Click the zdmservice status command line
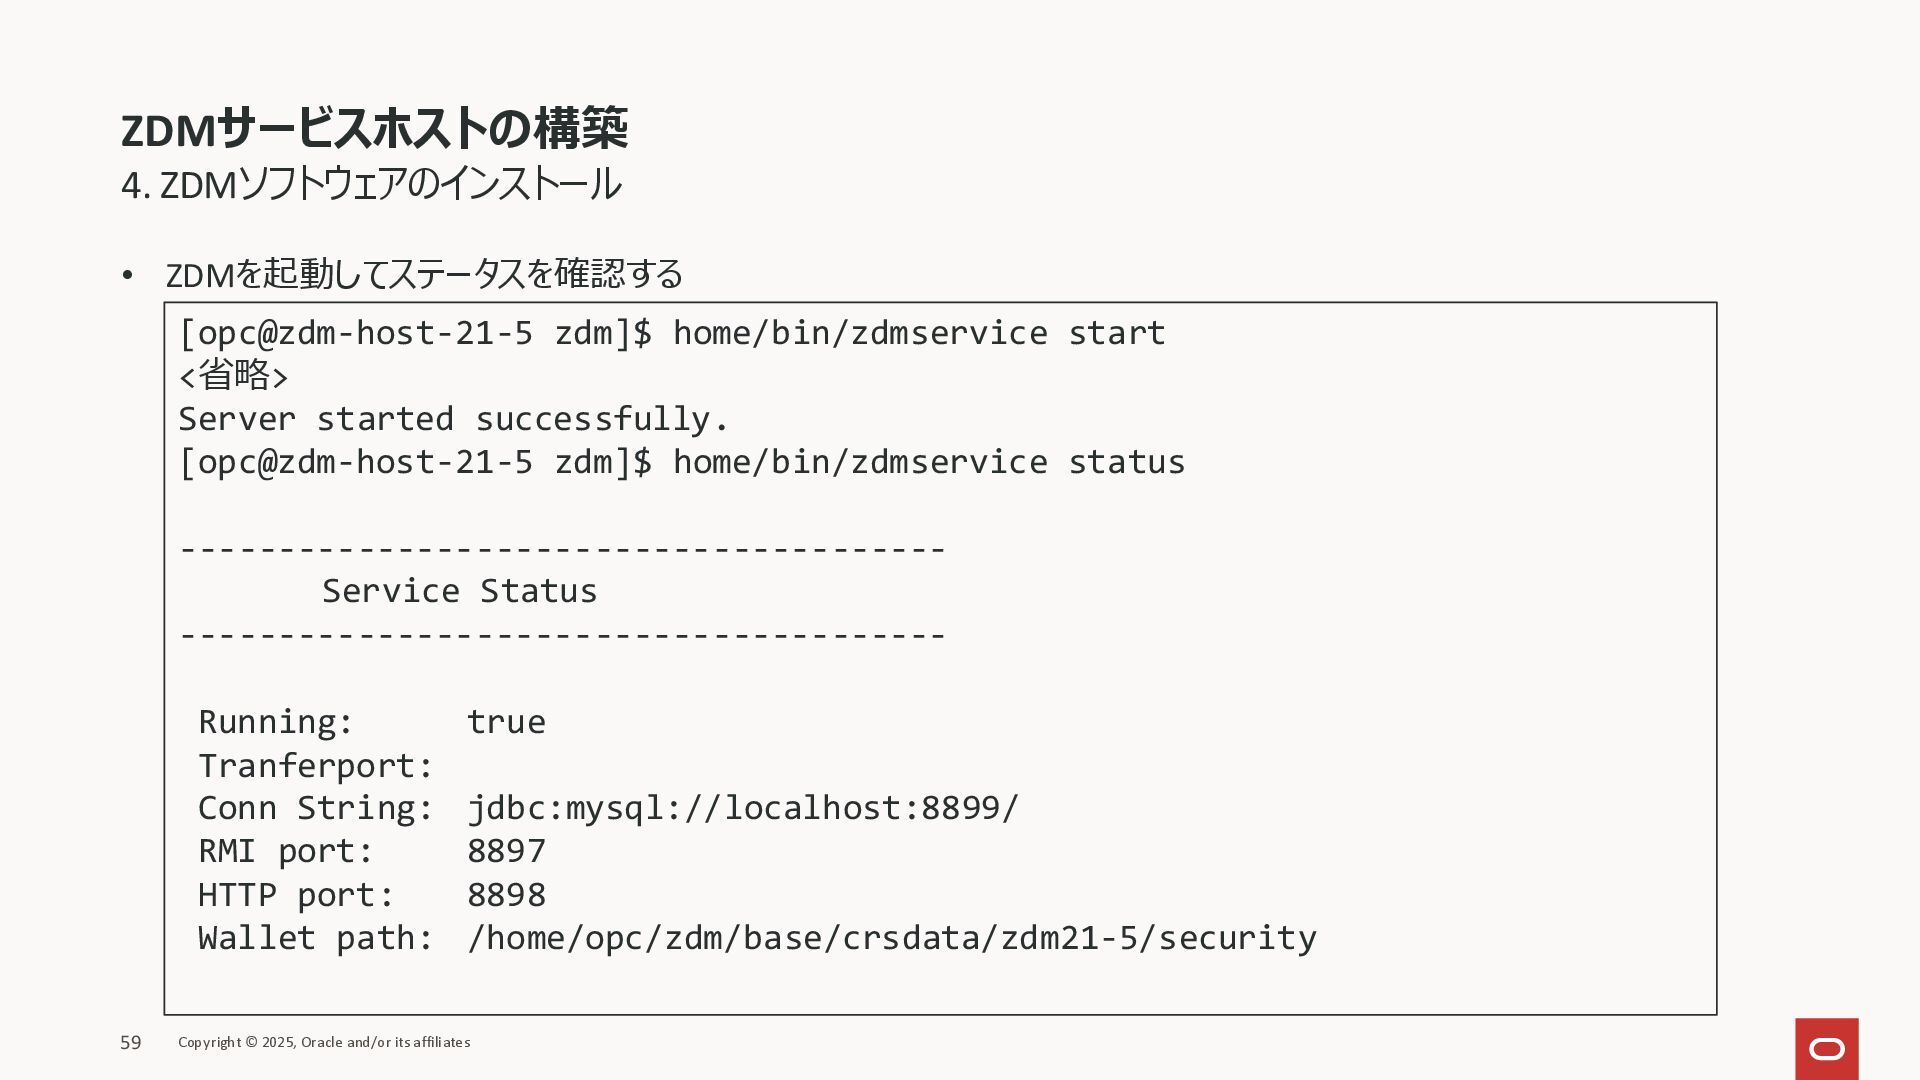Viewport: 1920px width, 1080px height. (682, 462)
